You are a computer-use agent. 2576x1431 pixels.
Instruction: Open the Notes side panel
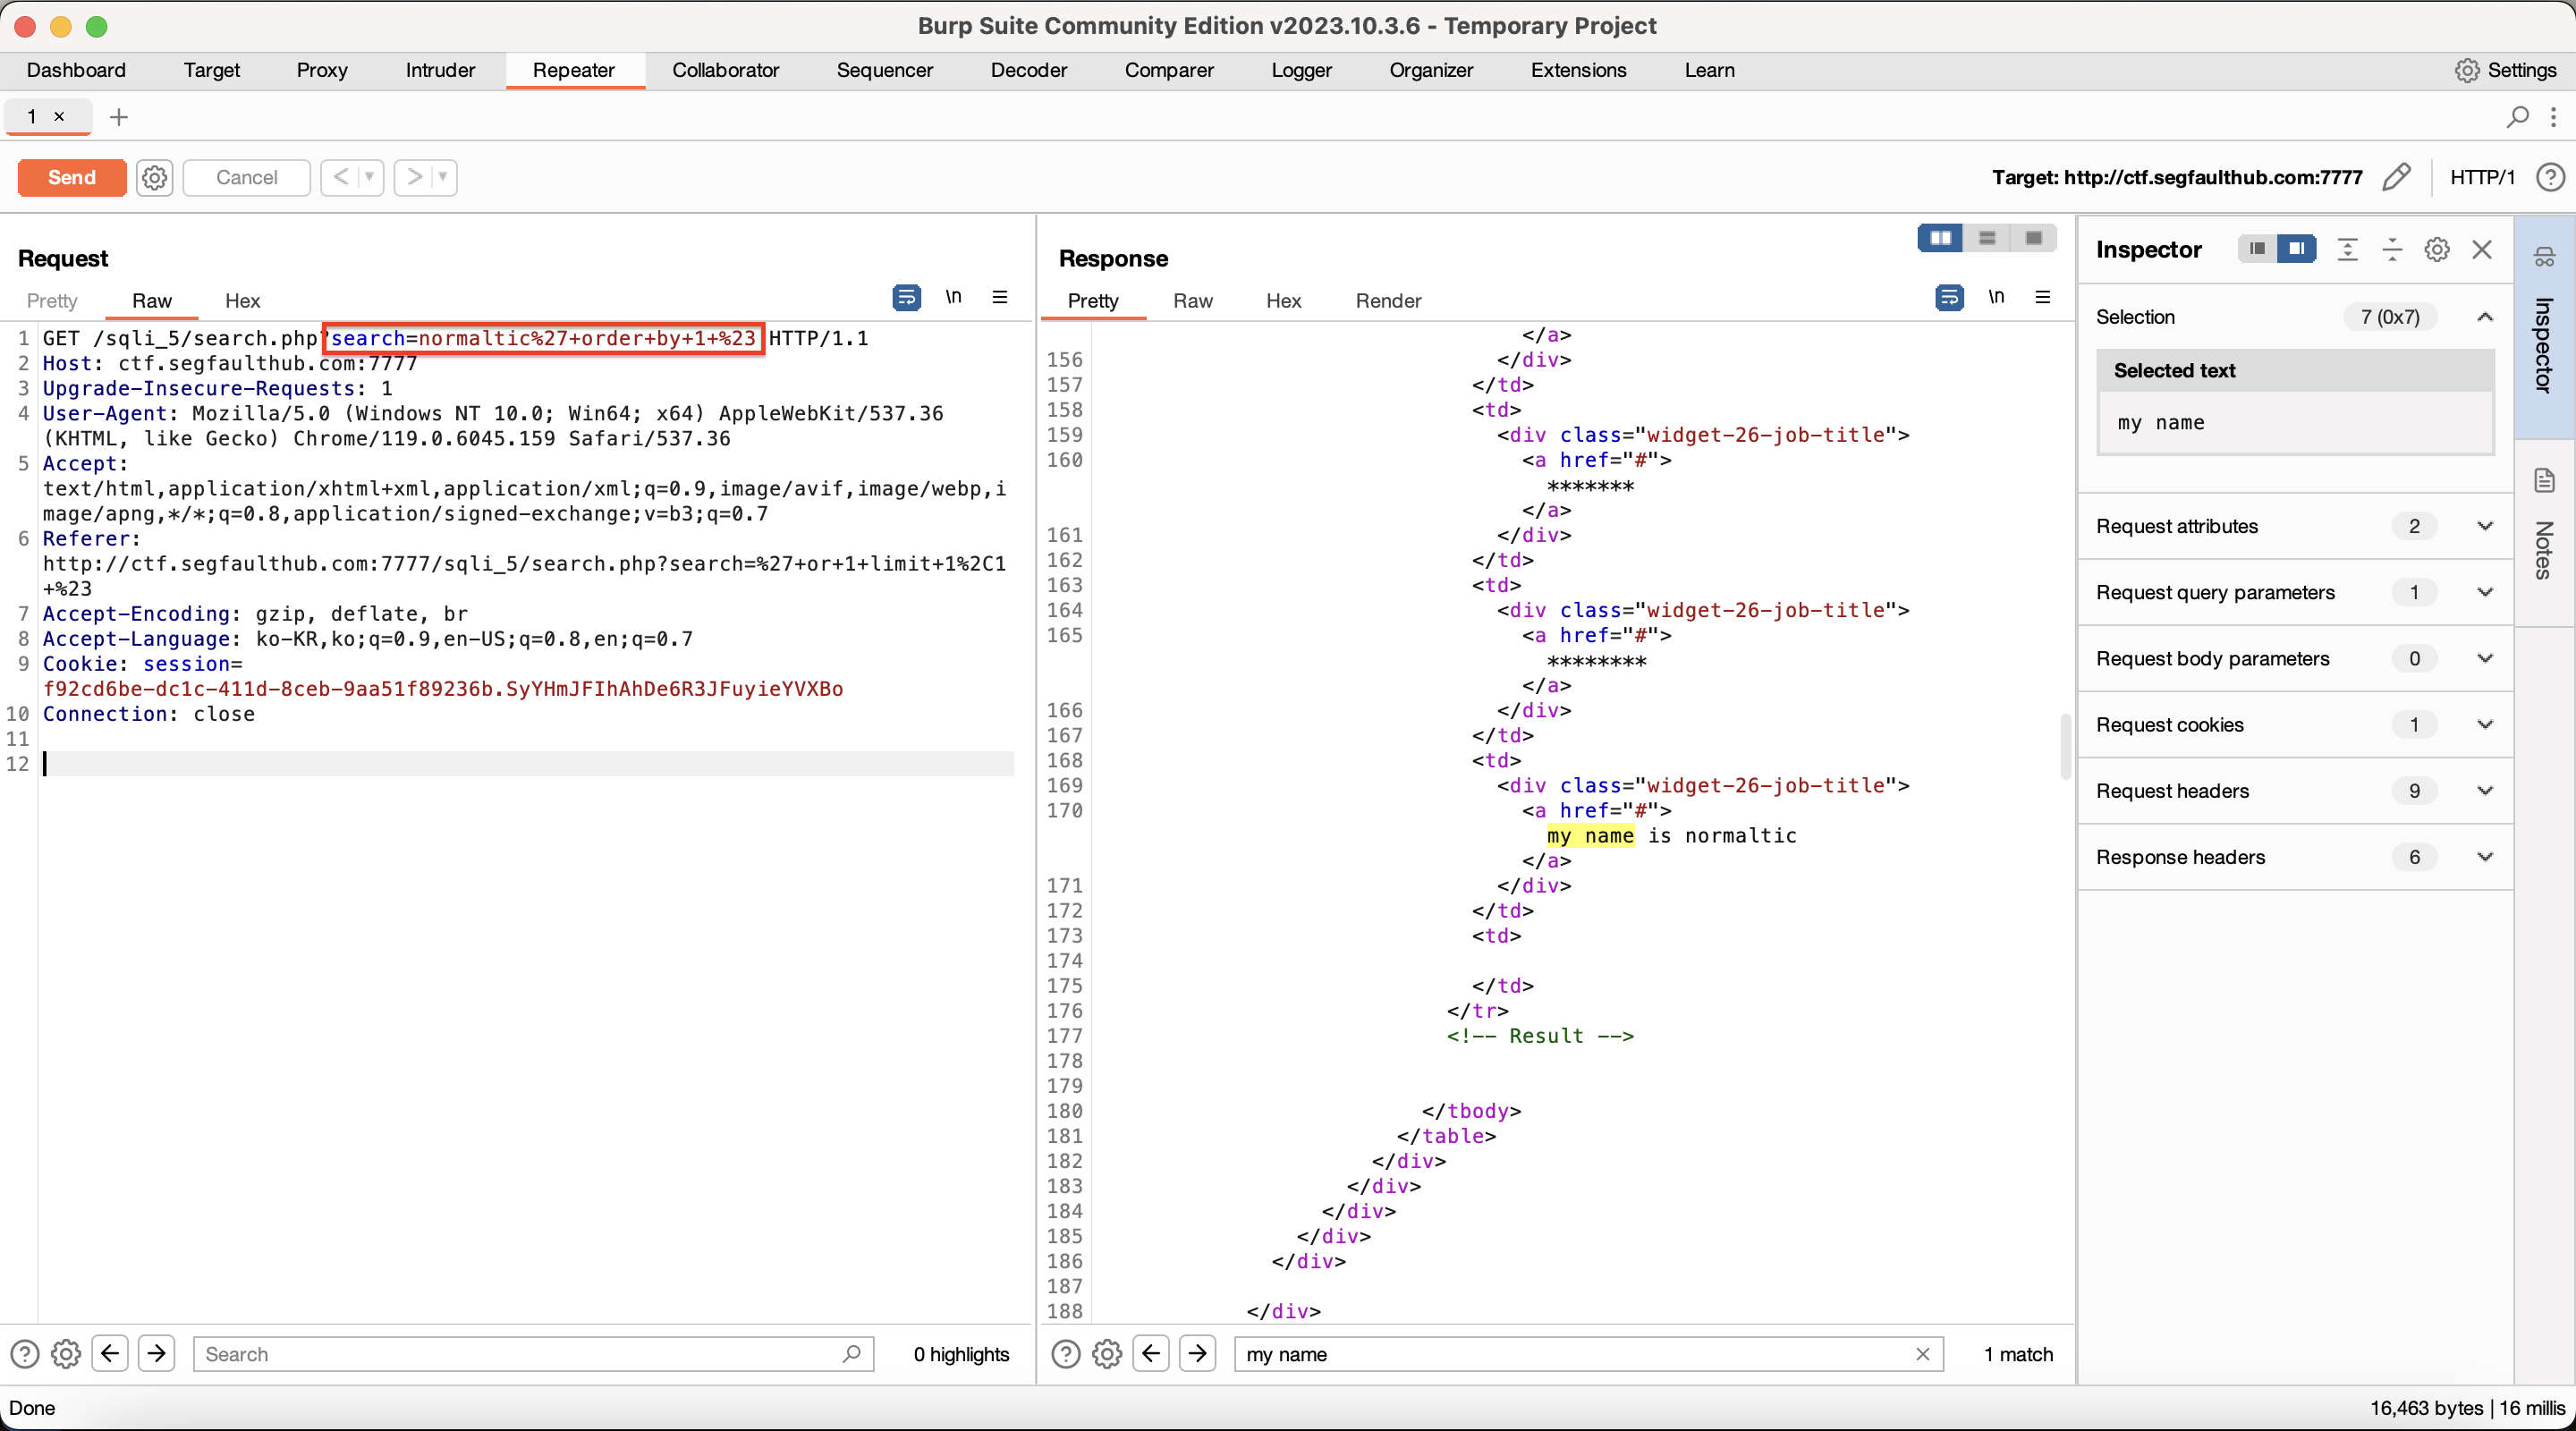(2544, 532)
